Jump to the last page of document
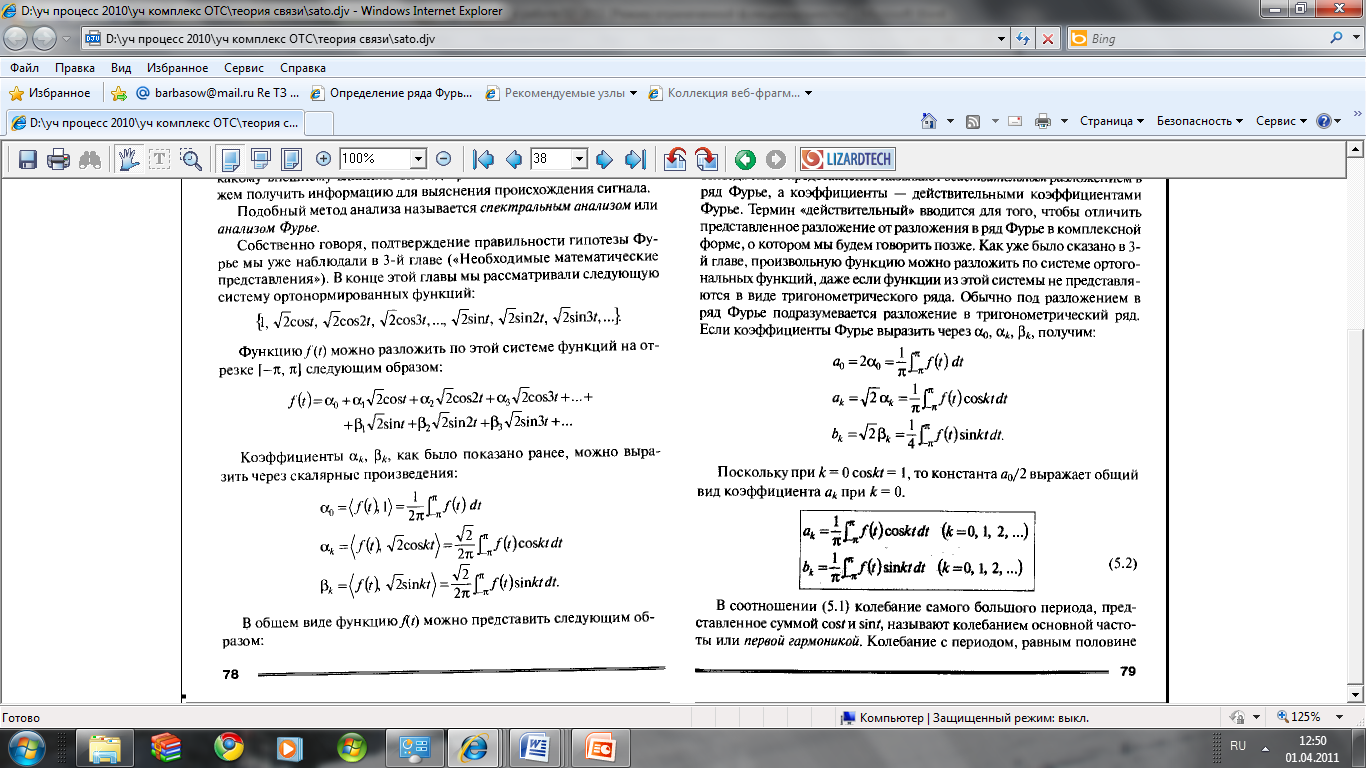The image size is (1366, 768). click(x=634, y=159)
